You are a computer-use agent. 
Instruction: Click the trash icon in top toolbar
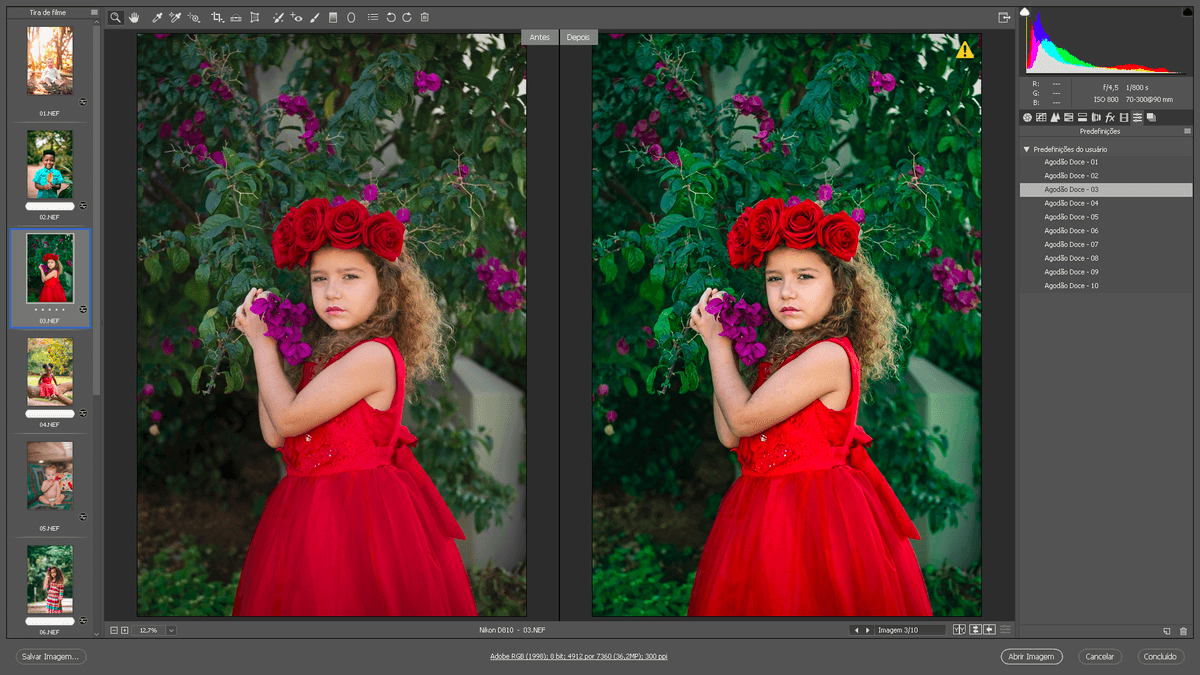point(424,18)
